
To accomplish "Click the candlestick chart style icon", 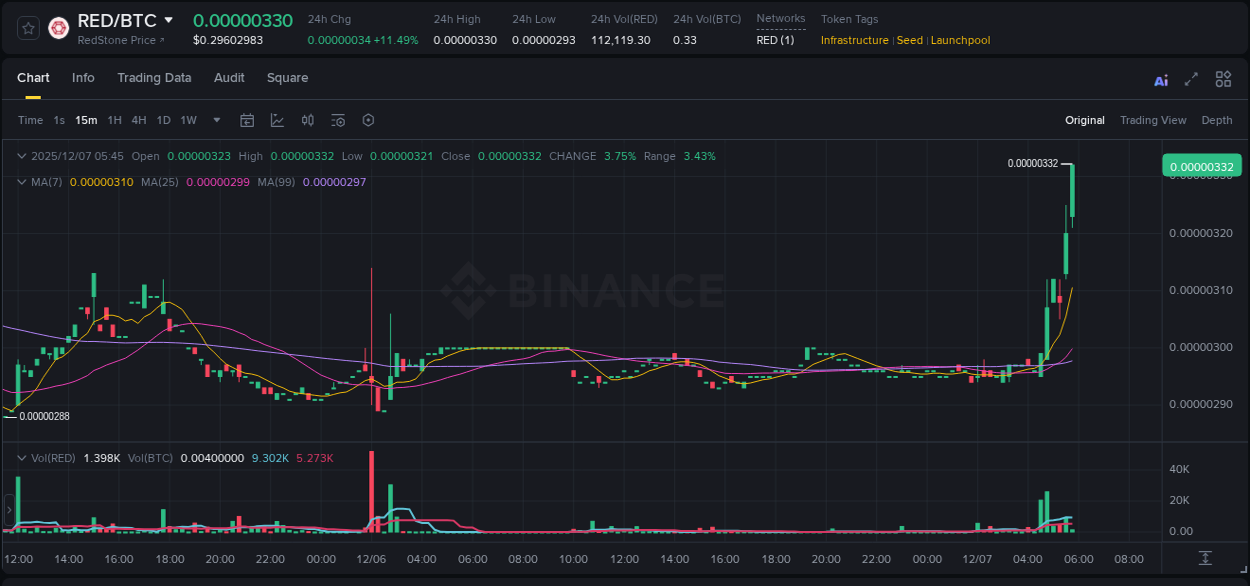I will tap(308, 120).
